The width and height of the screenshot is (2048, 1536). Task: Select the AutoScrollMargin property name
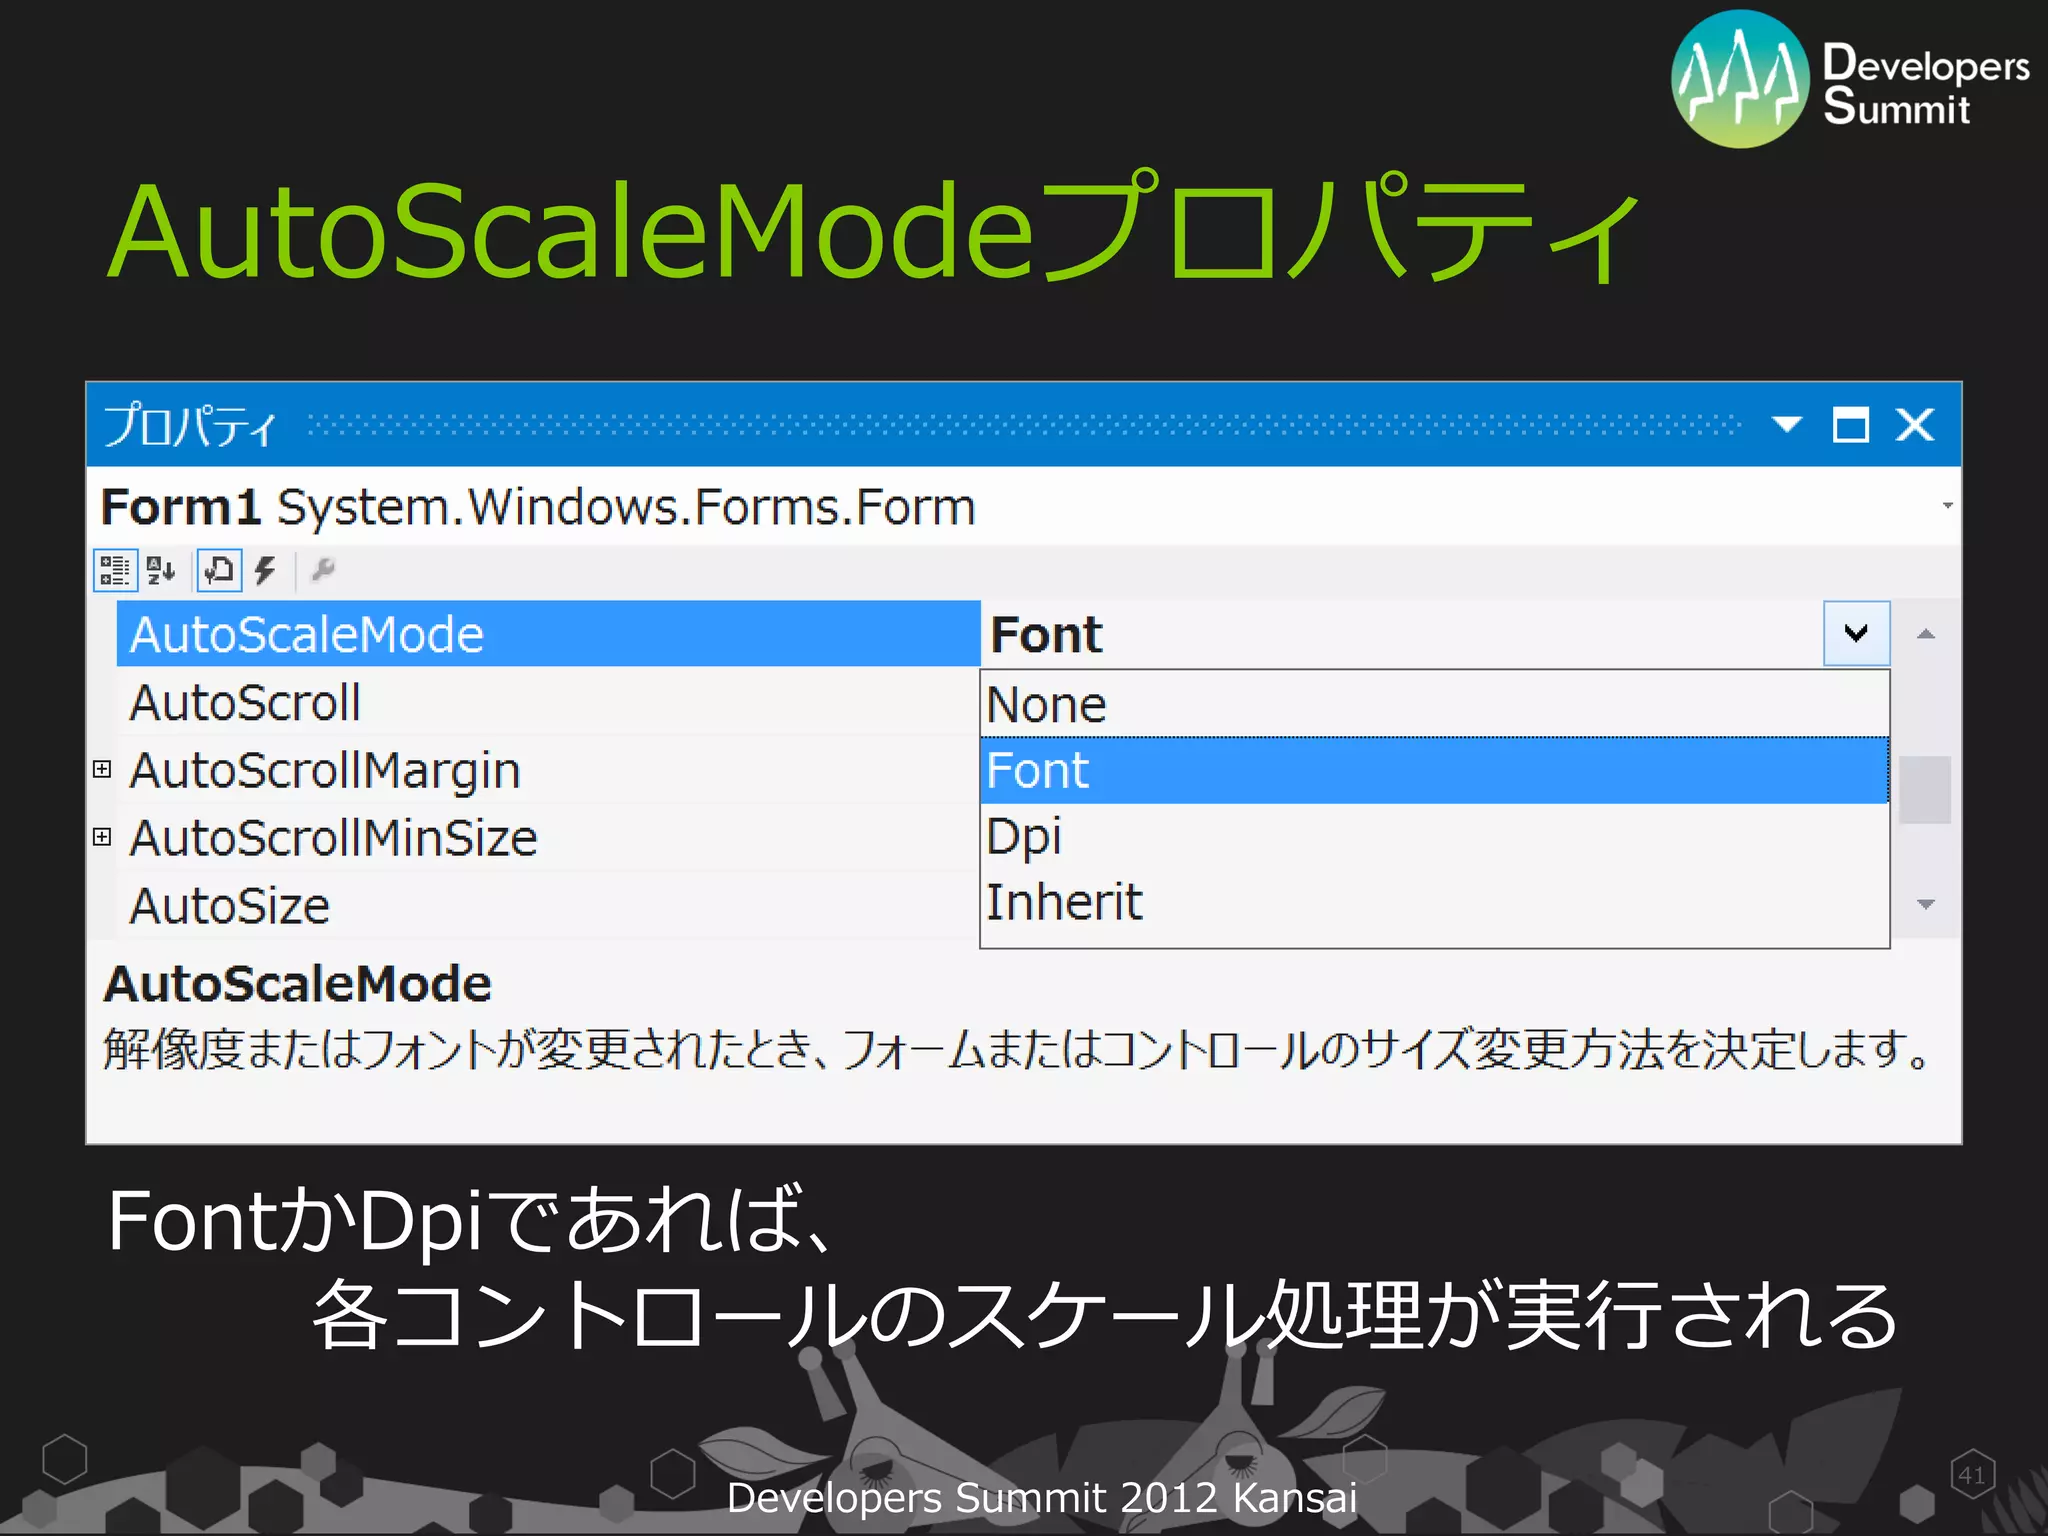click(325, 771)
